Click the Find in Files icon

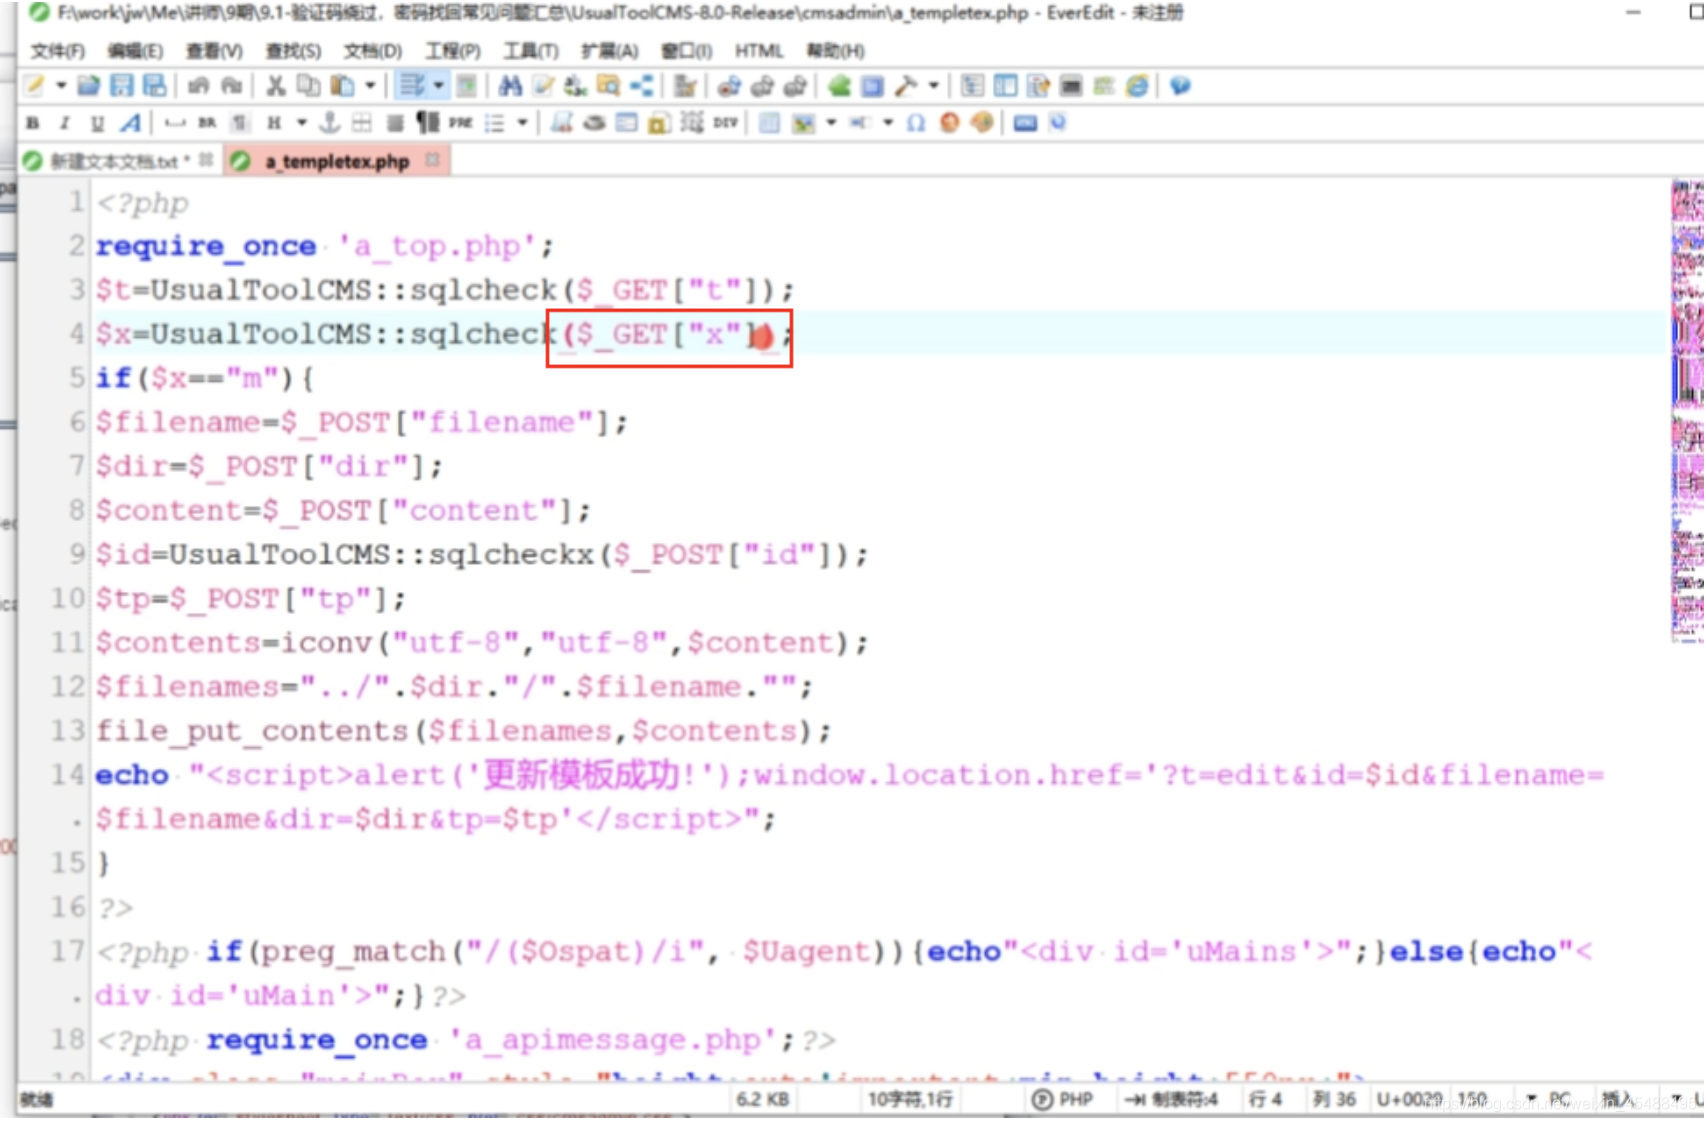608,86
